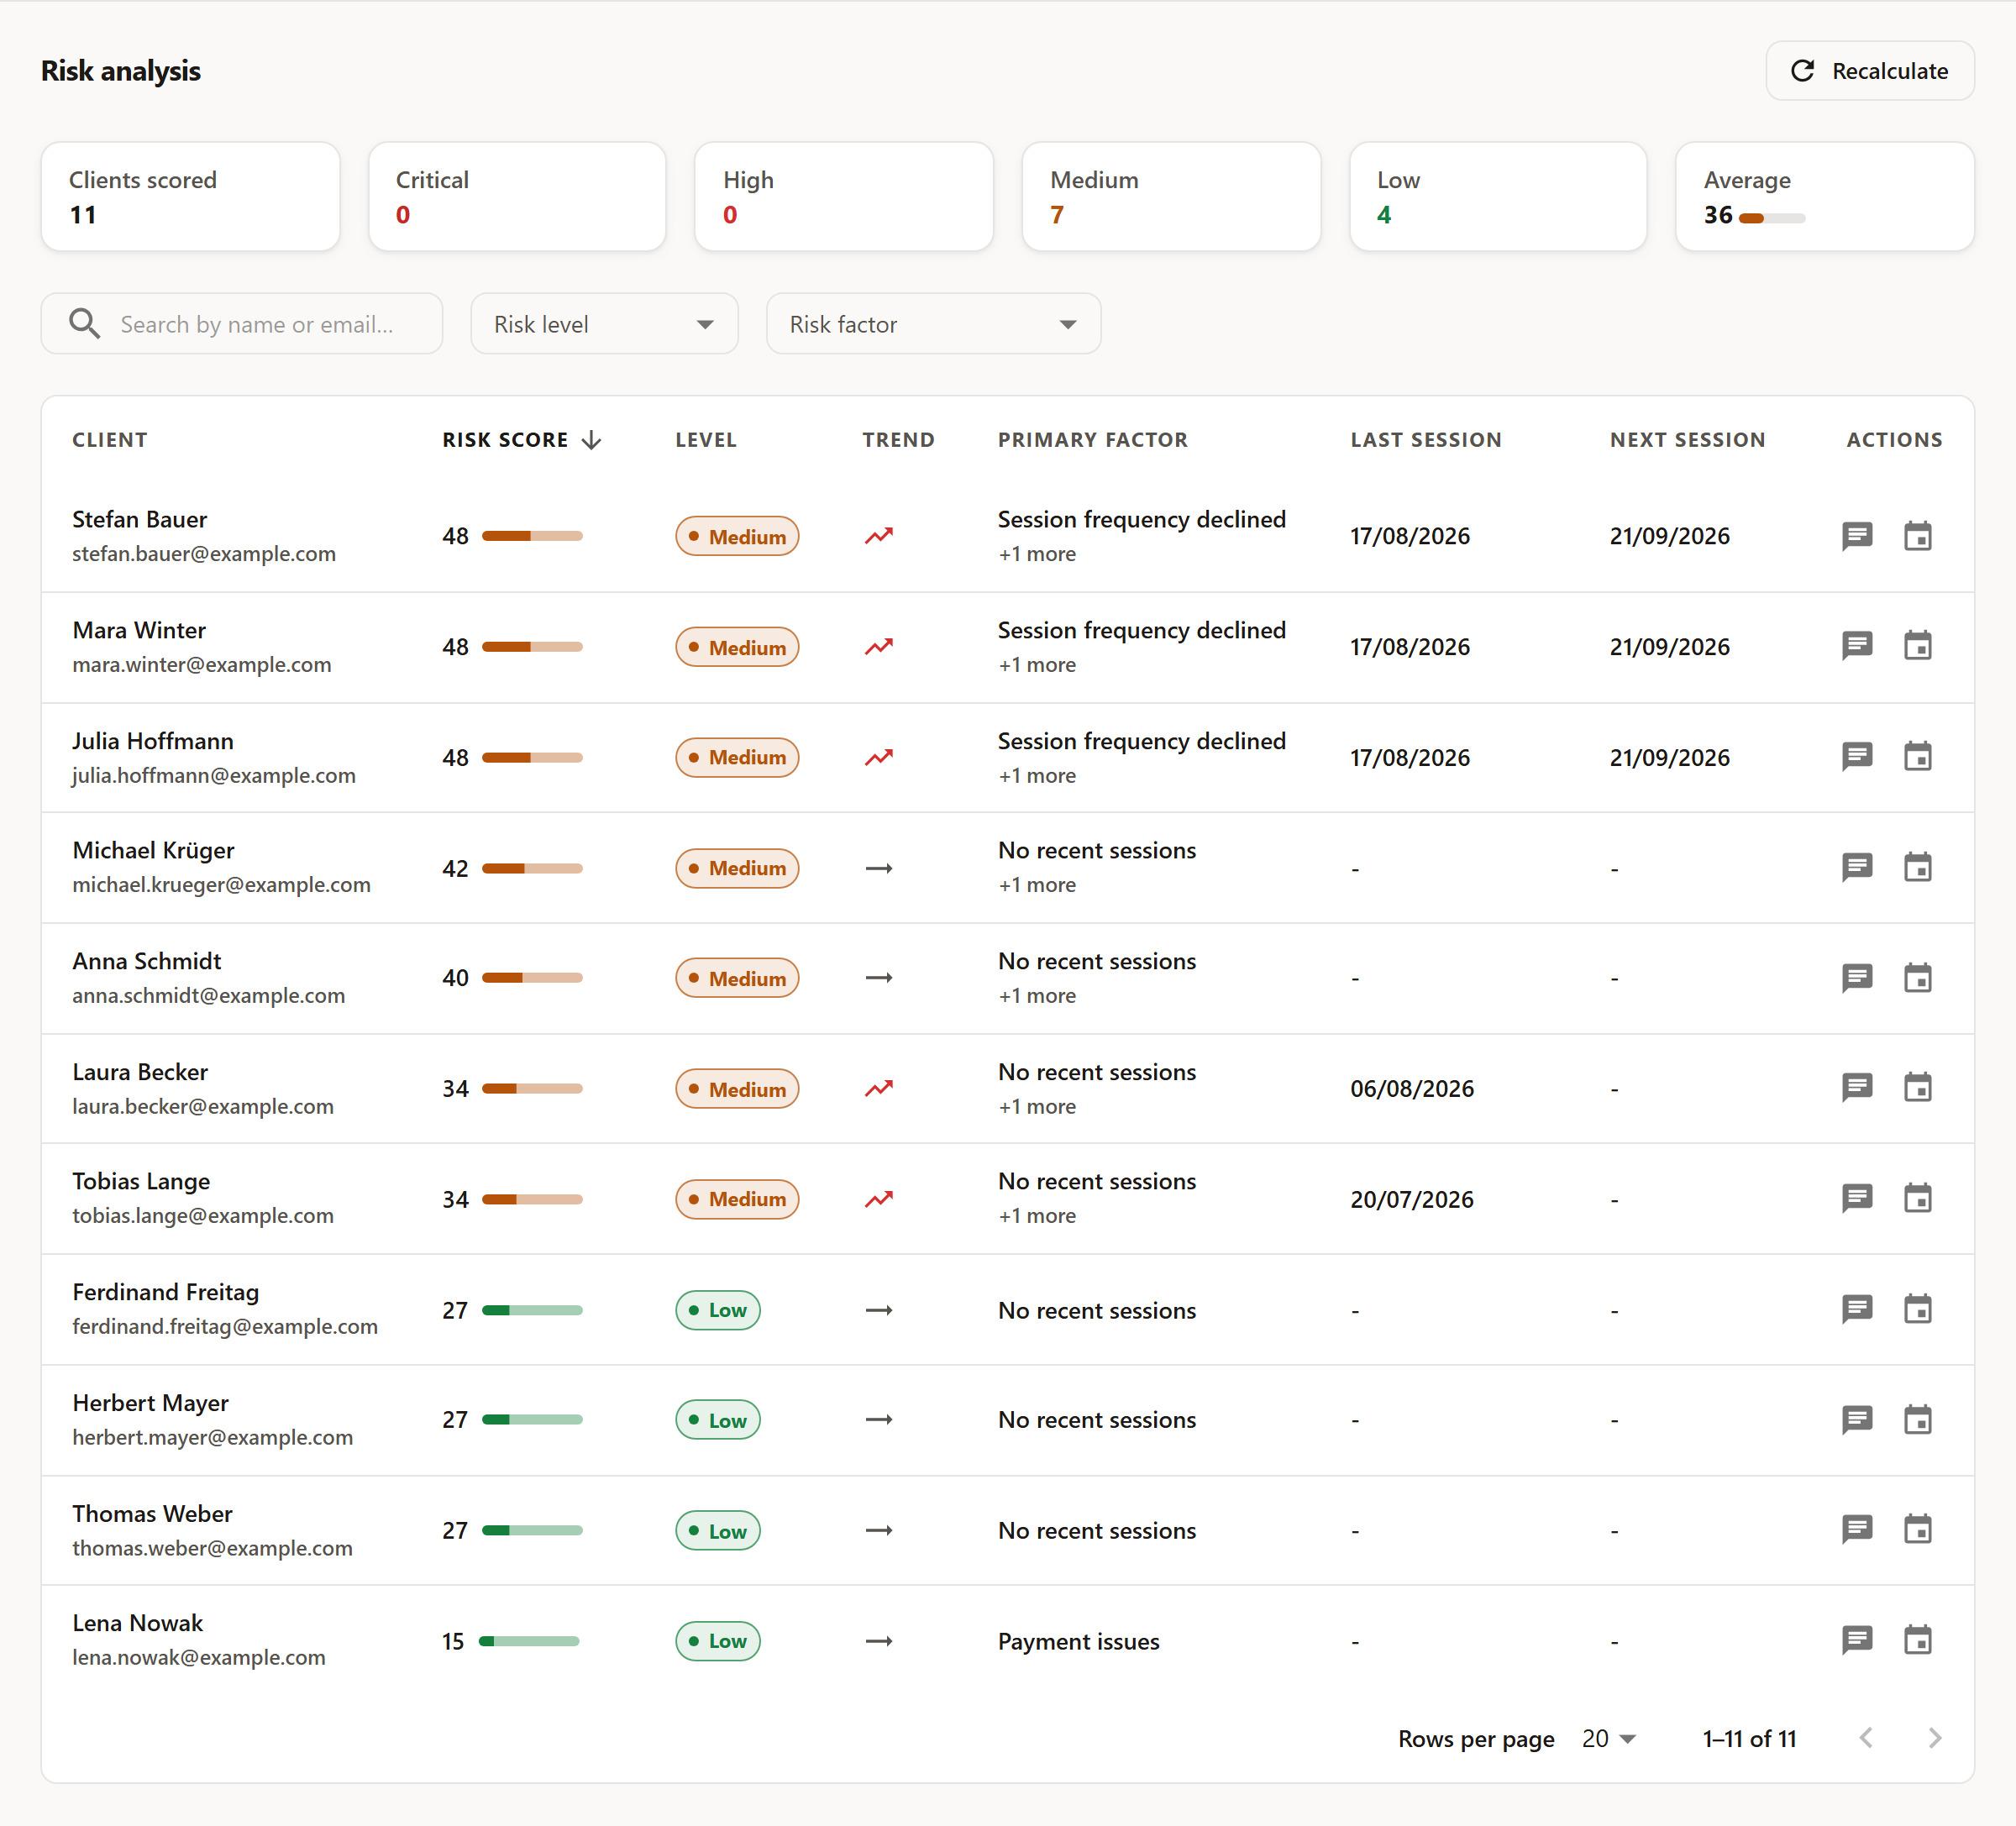2016x1826 pixels.
Task: Click Laura Becker's calendar icon
Action: point(1917,1088)
